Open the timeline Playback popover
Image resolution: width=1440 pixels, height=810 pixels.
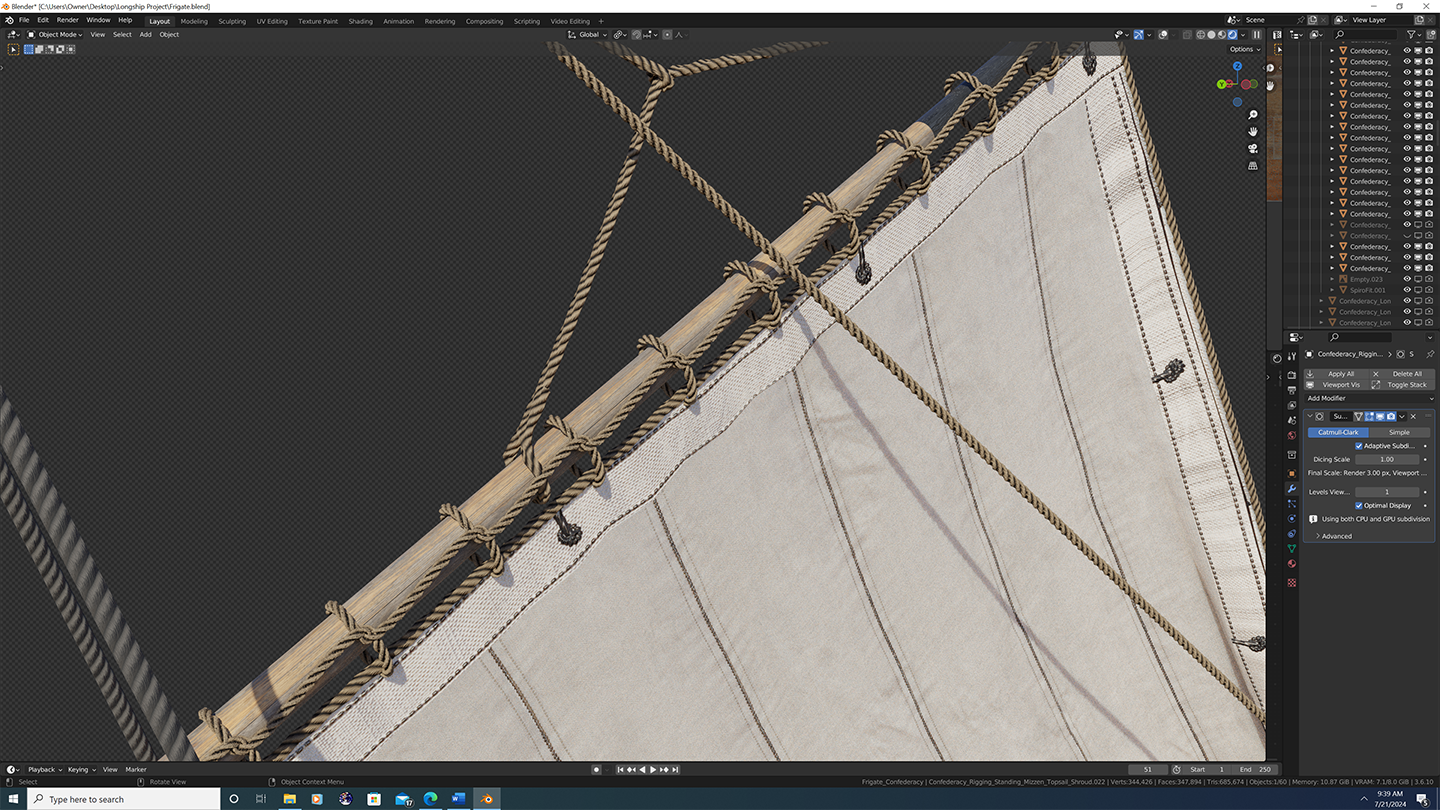coord(45,769)
